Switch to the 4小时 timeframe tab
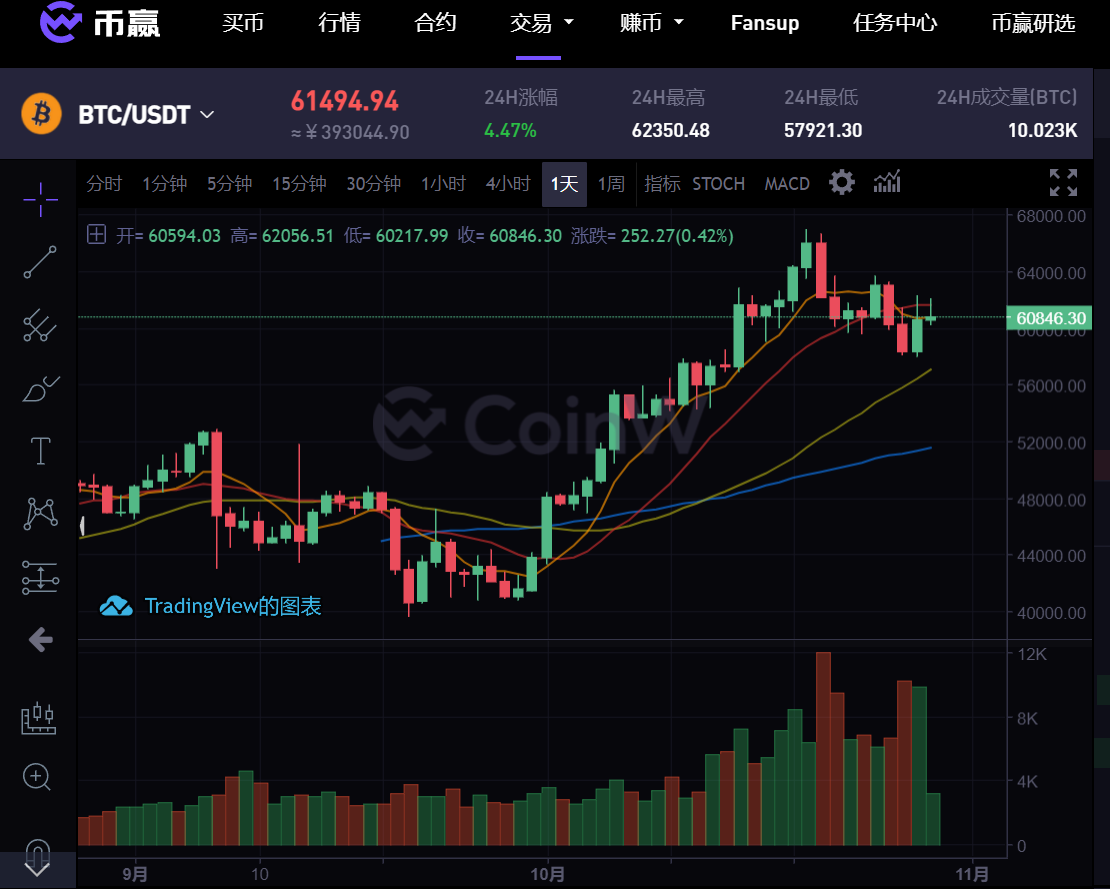This screenshot has width=1110, height=889. [x=508, y=184]
